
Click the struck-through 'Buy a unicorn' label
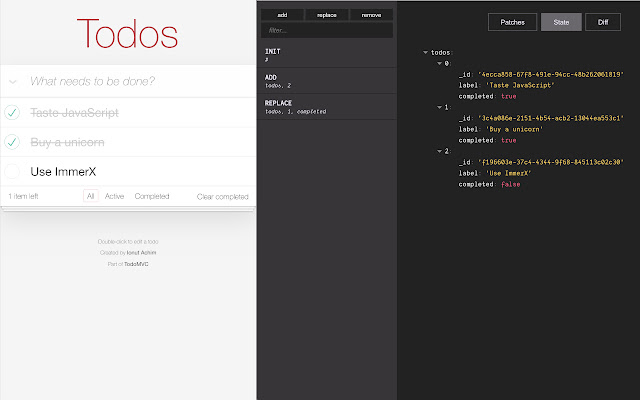coord(67,142)
